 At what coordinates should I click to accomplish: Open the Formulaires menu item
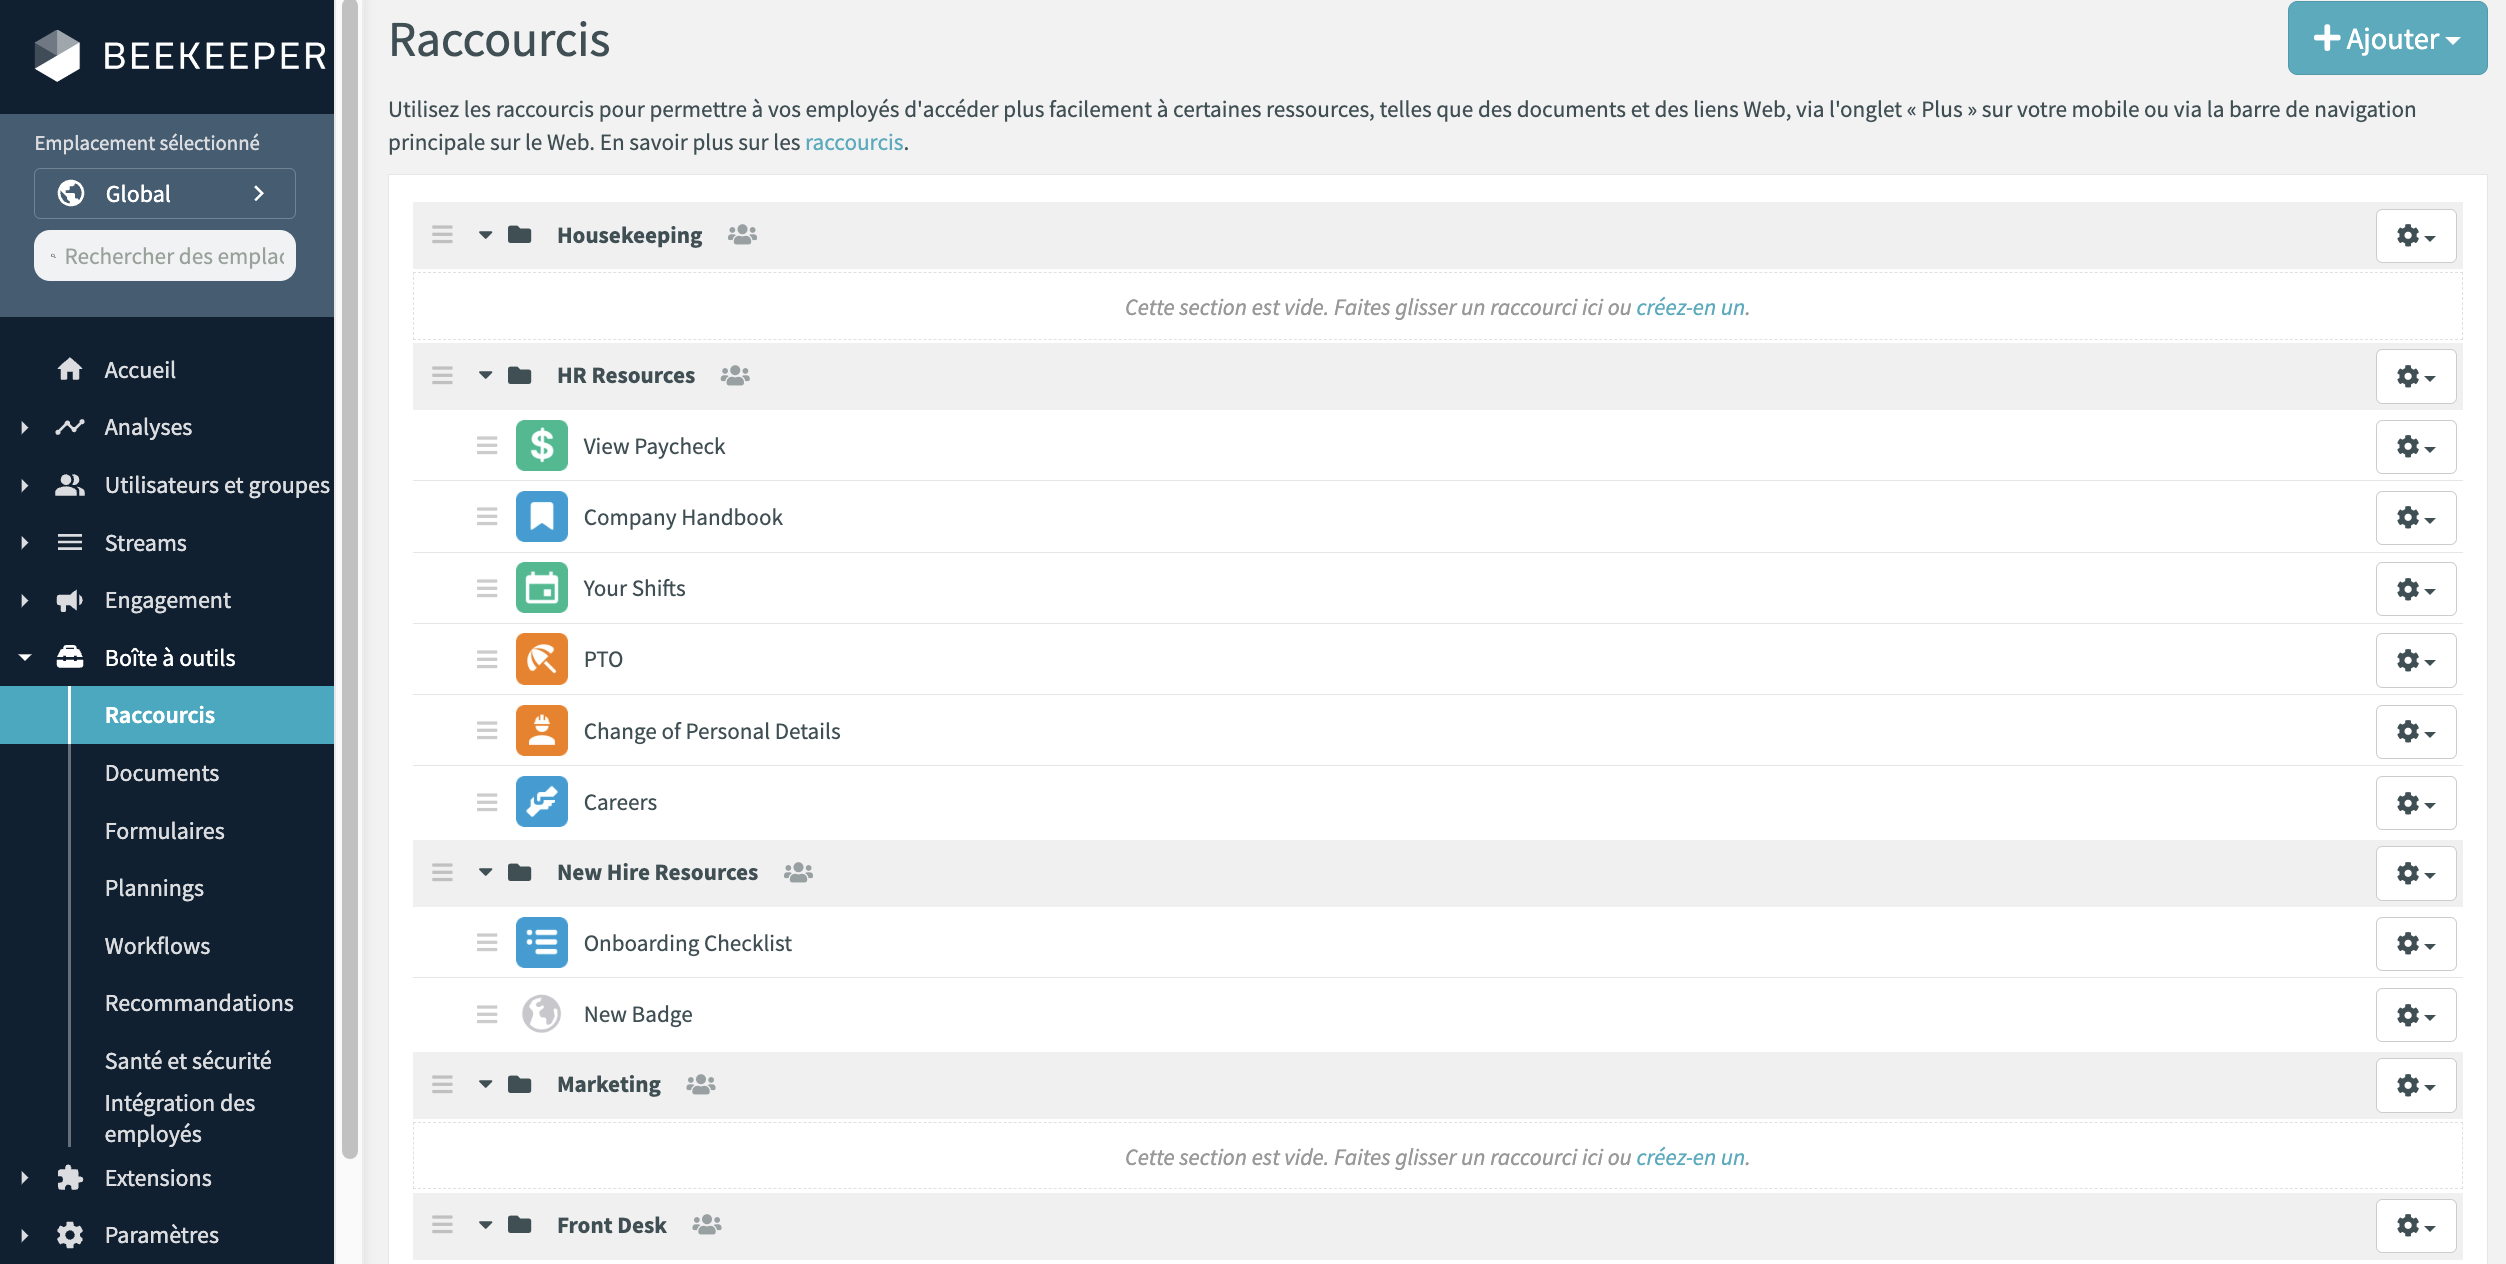pyautogui.click(x=165, y=831)
